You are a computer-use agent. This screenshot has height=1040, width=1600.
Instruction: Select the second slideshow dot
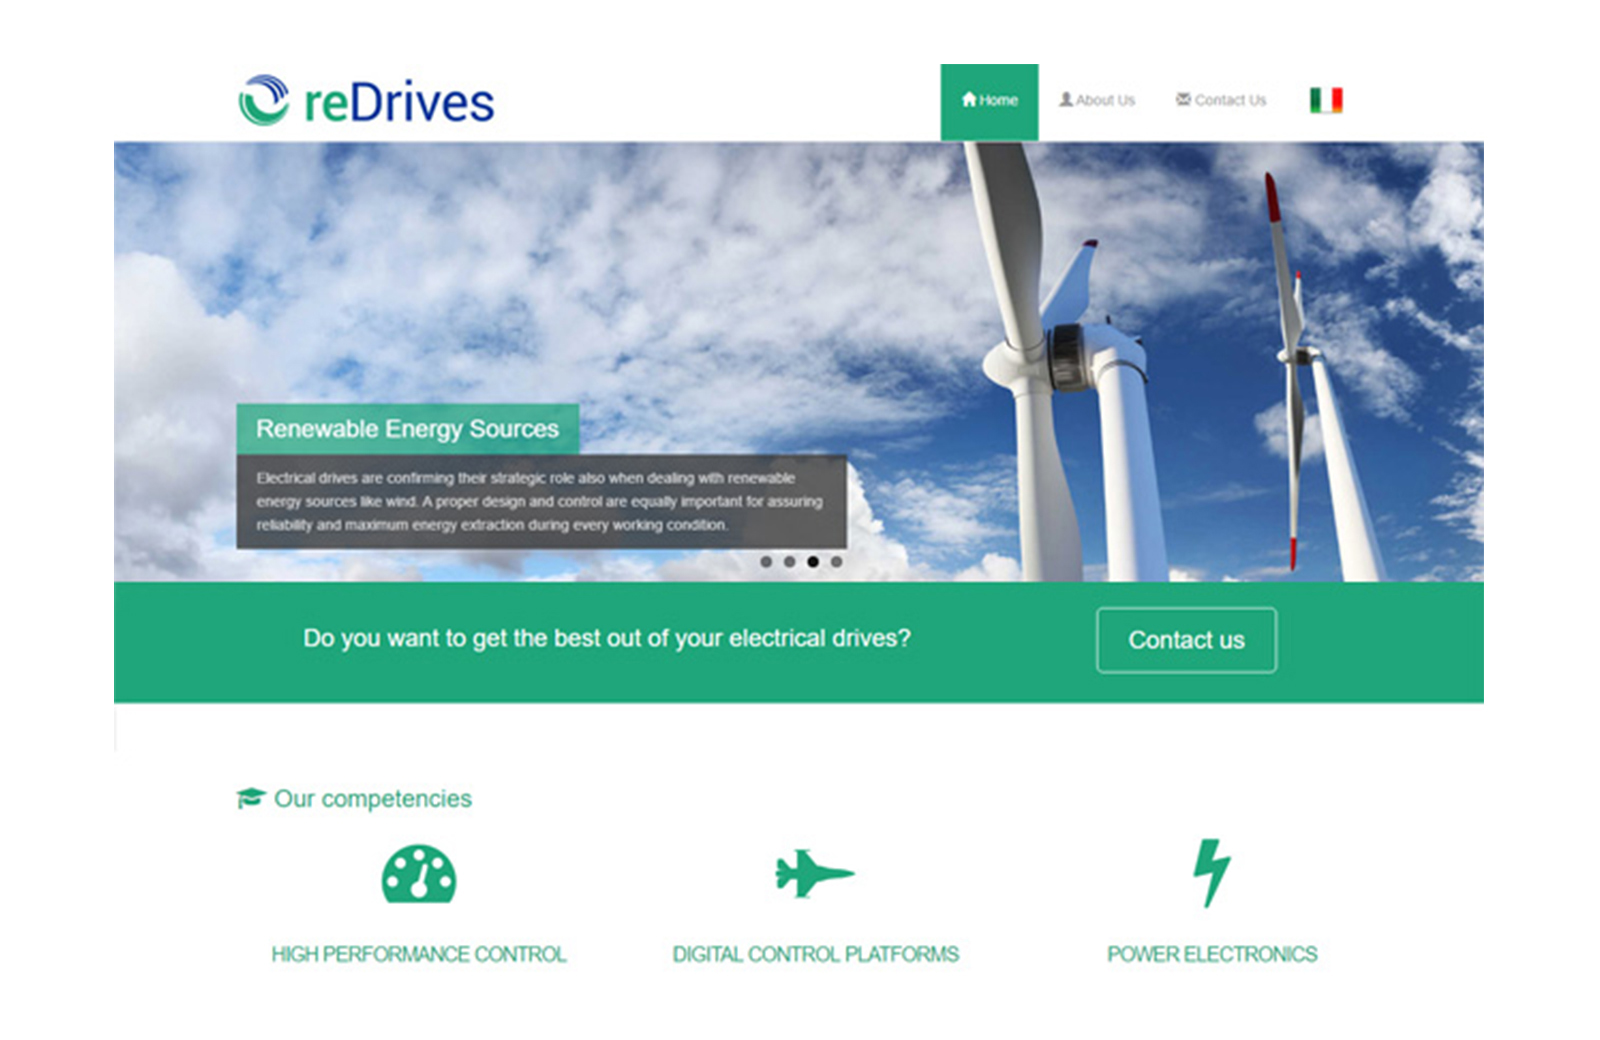click(790, 562)
